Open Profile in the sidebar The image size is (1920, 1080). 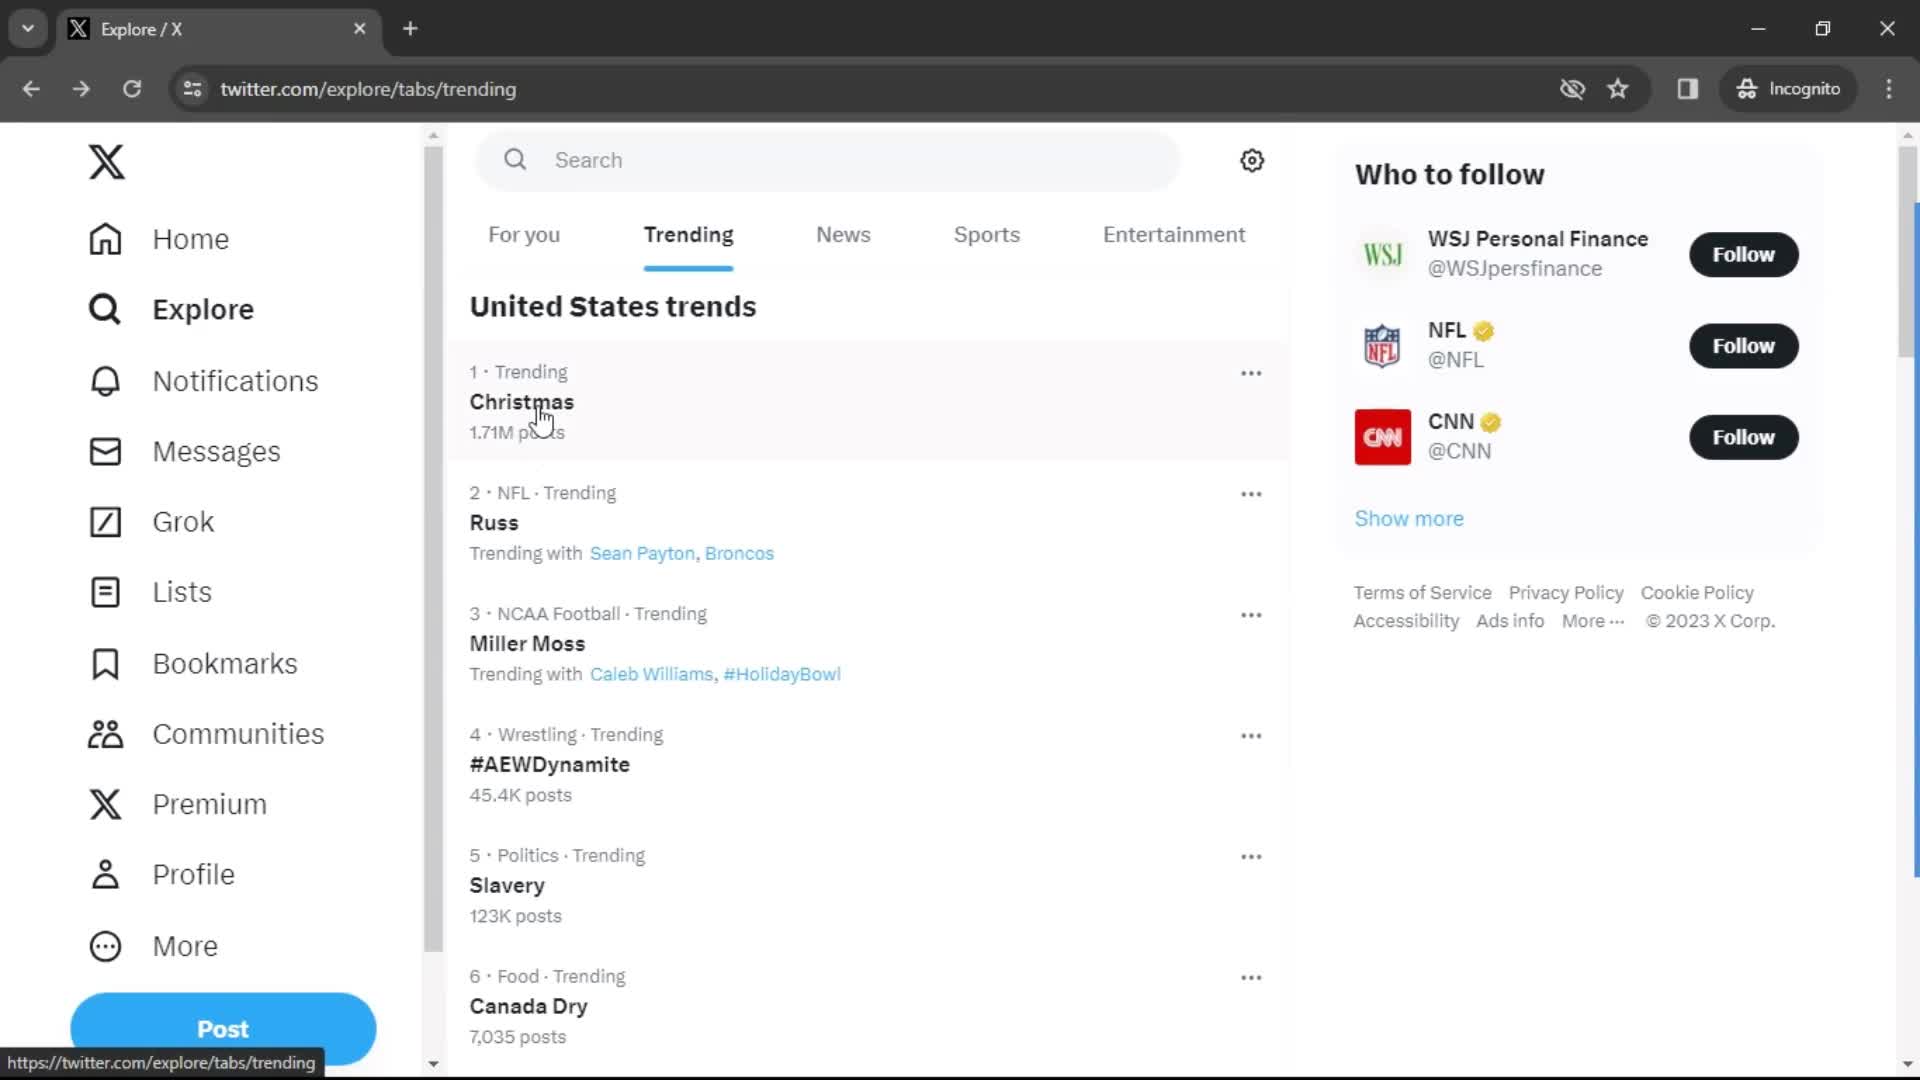(162, 875)
